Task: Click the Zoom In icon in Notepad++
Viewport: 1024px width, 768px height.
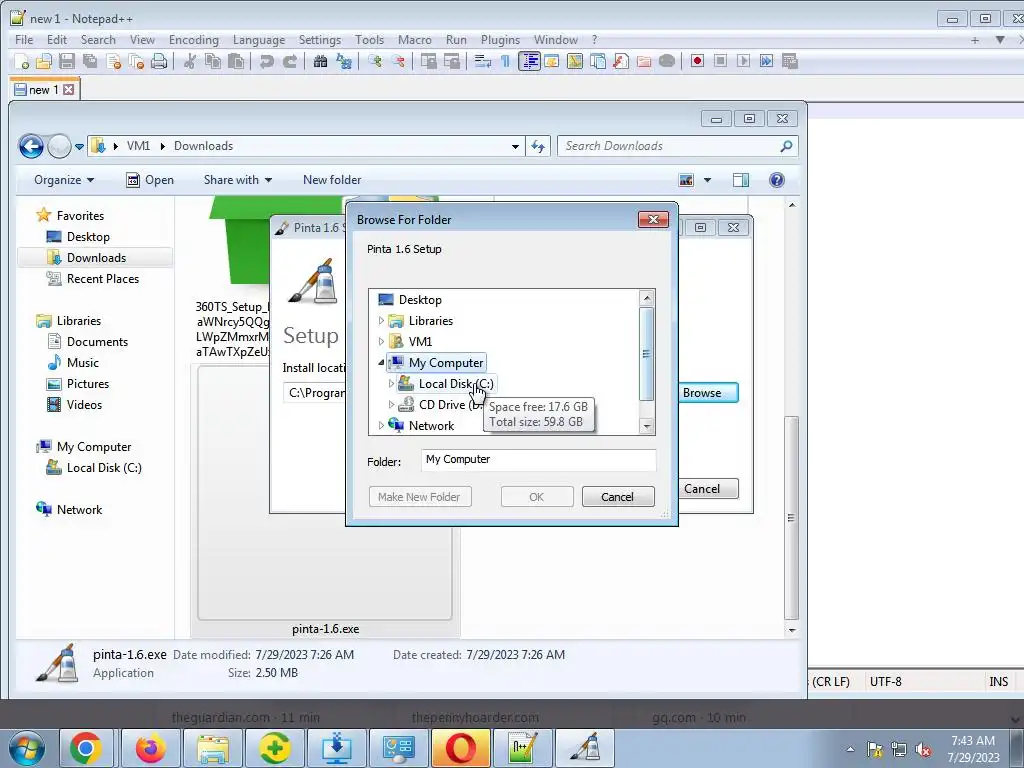Action: click(x=375, y=61)
